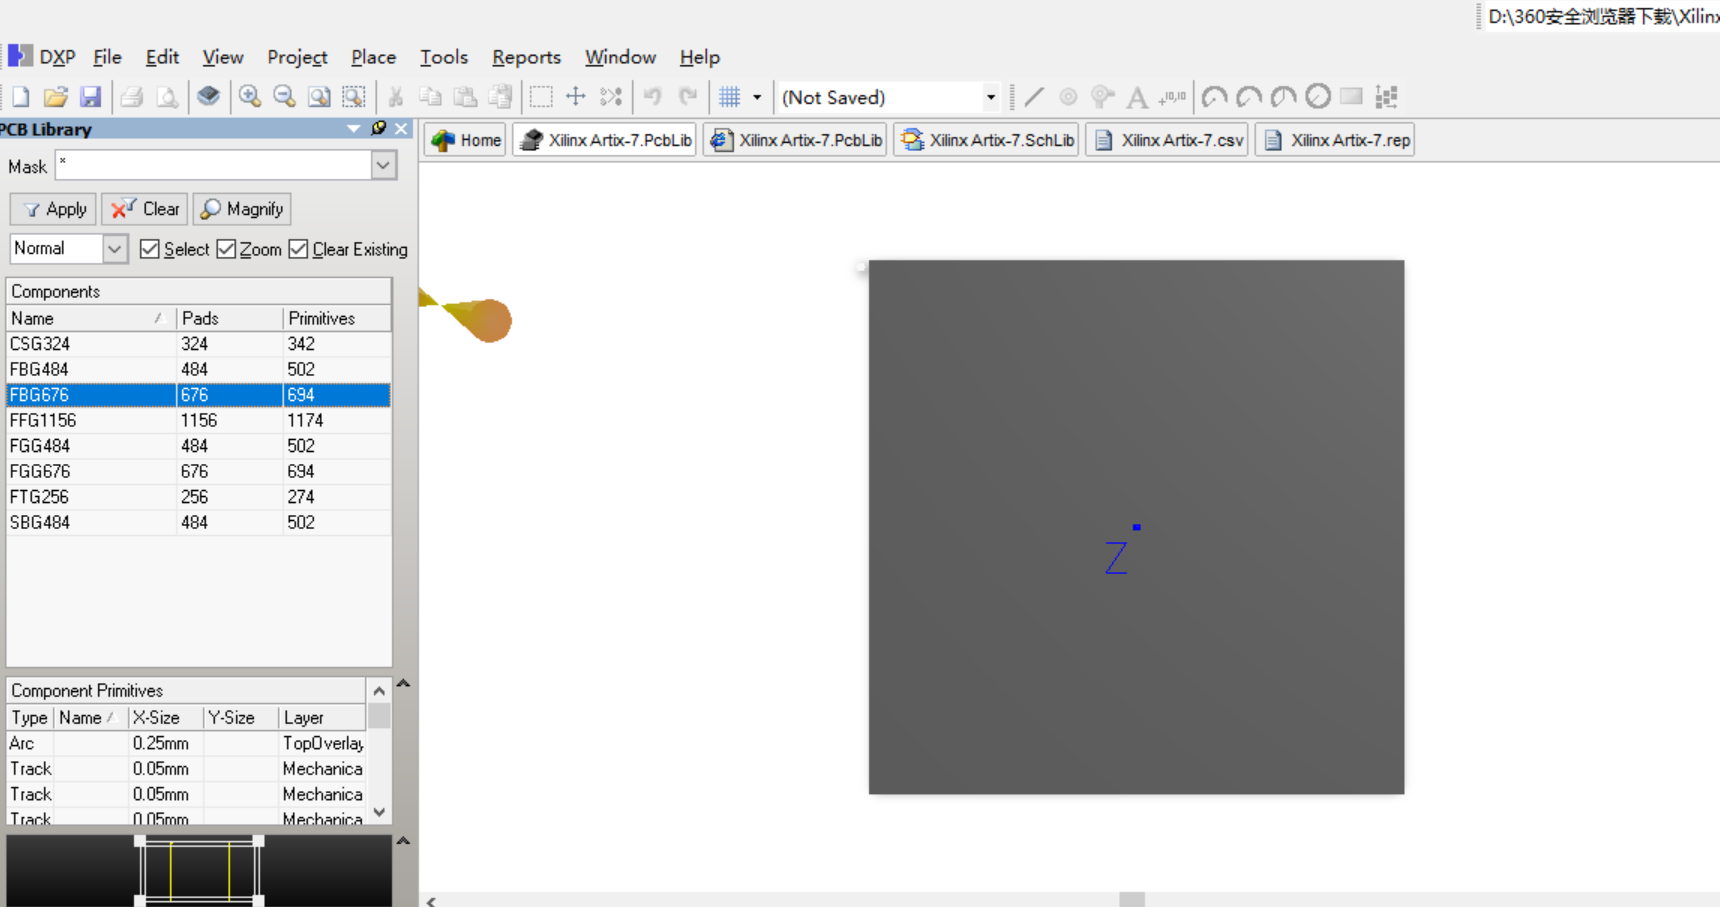Open an existing document via folder icon
This screenshot has width=1720, height=907.
coord(56,97)
